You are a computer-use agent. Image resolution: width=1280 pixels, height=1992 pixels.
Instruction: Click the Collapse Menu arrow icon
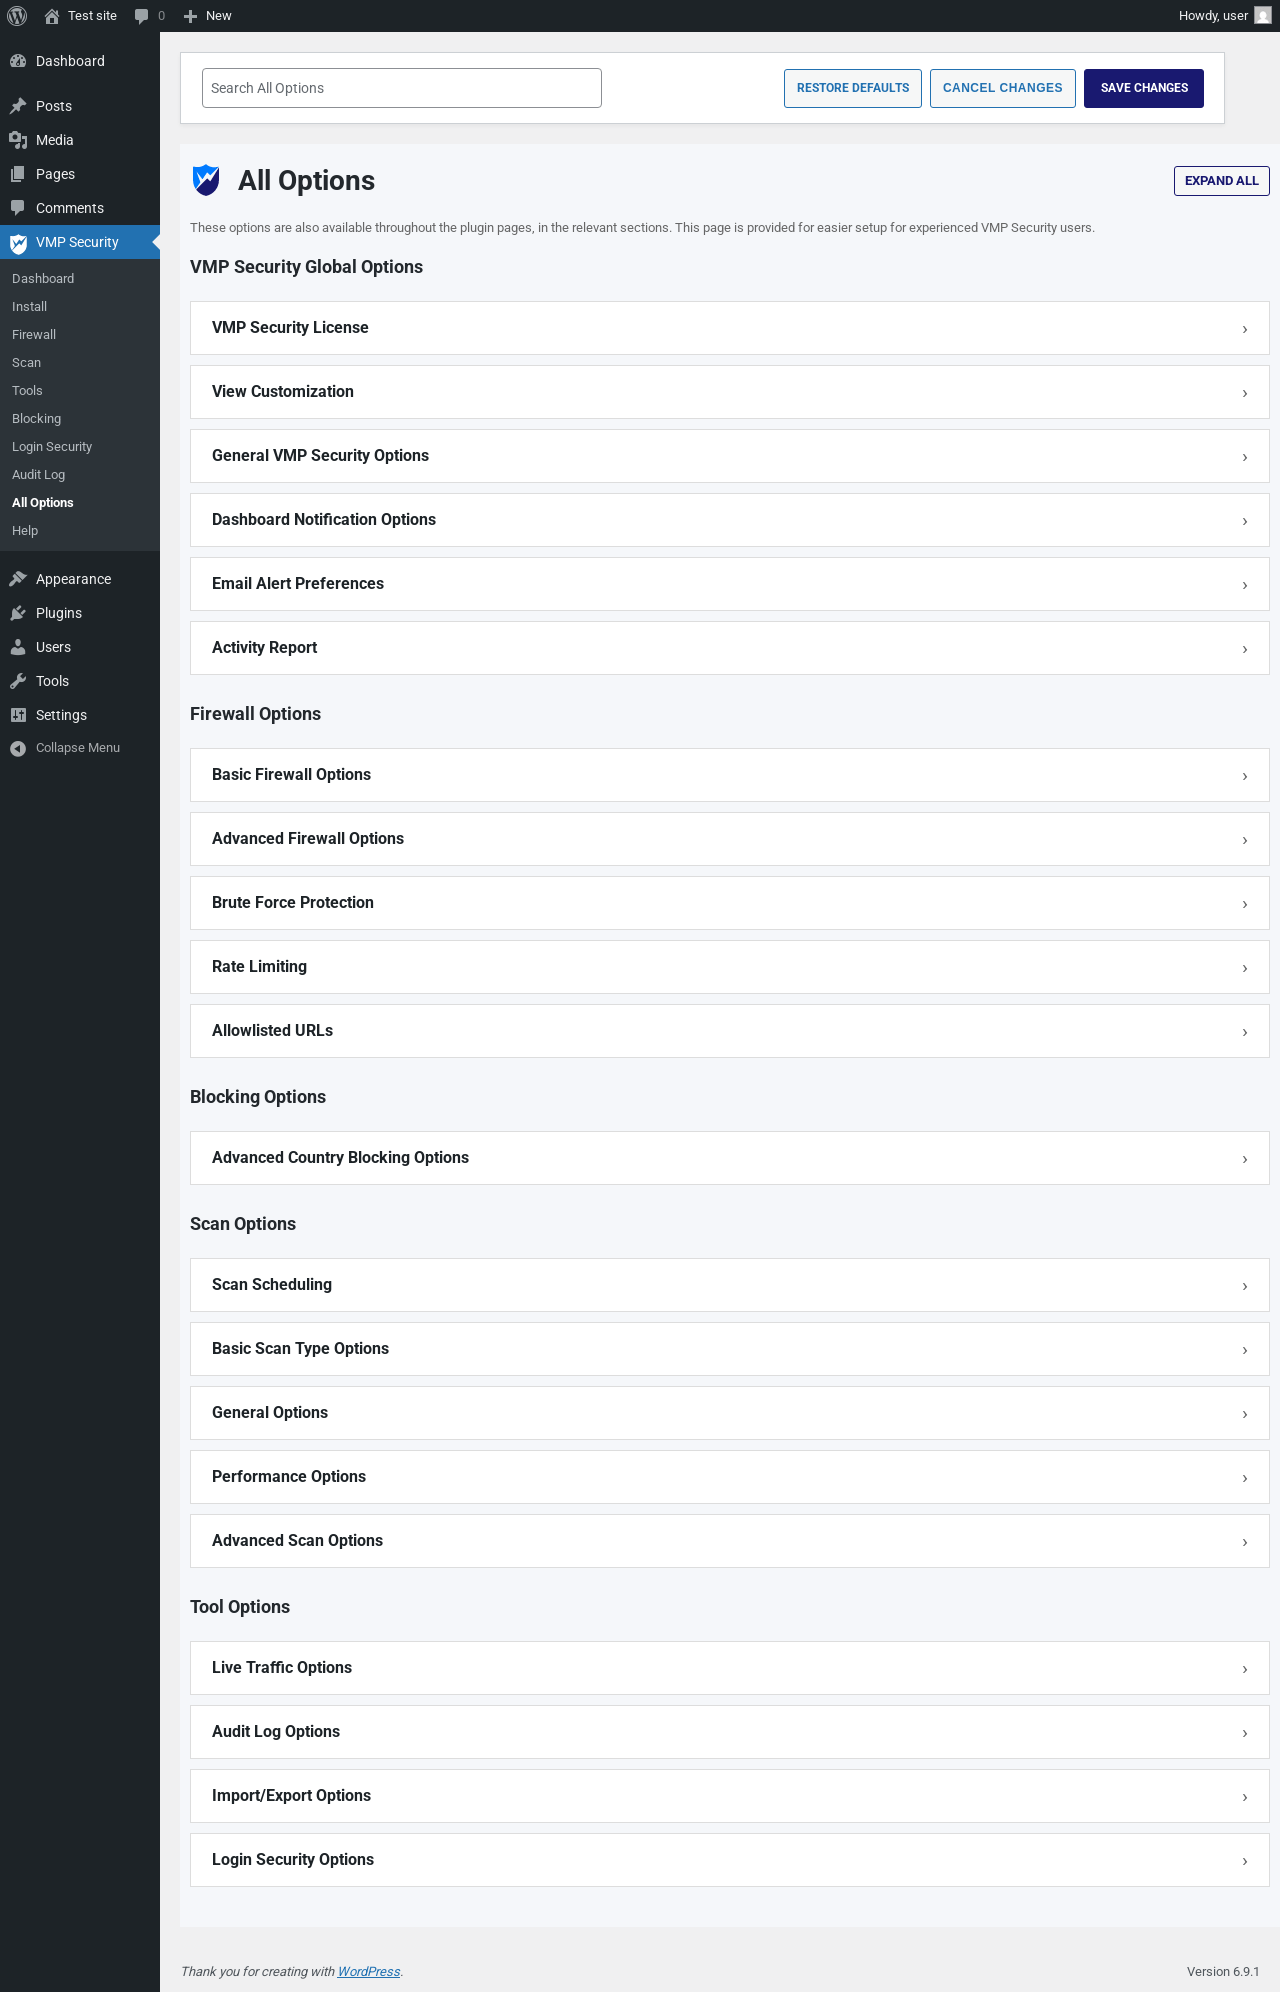(x=18, y=748)
